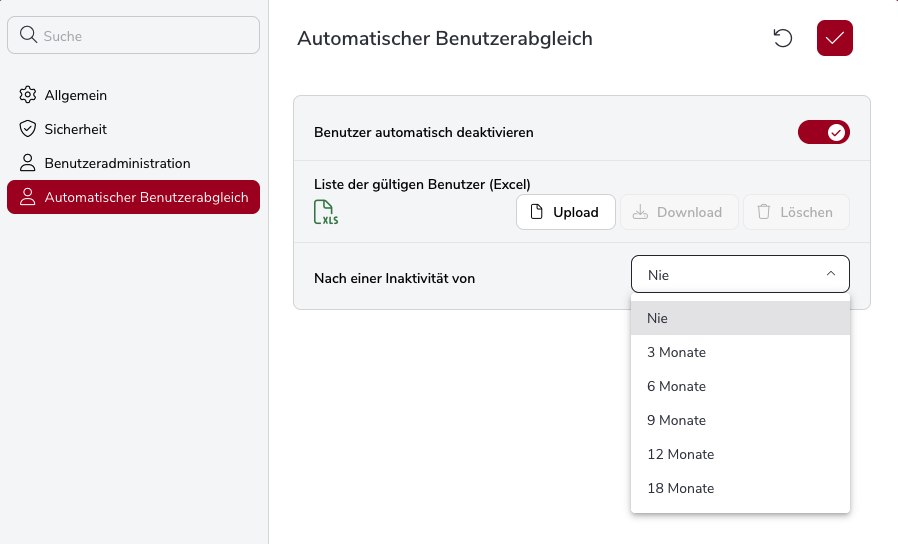Select the 6 Monate option
Screen dimensions: 898x544
point(677,386)
